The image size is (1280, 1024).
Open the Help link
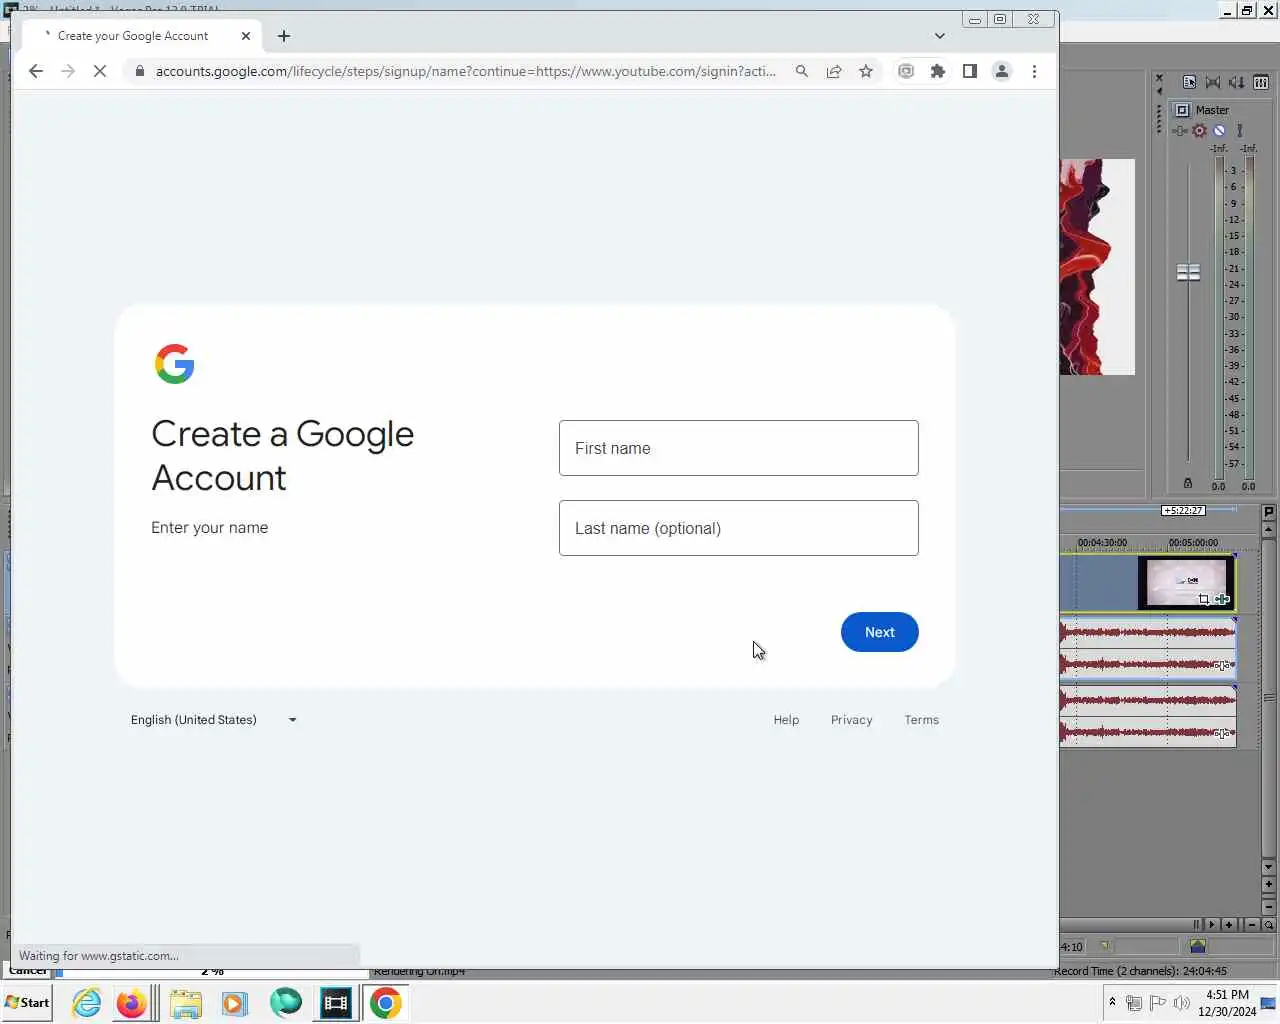pos(786,720)
